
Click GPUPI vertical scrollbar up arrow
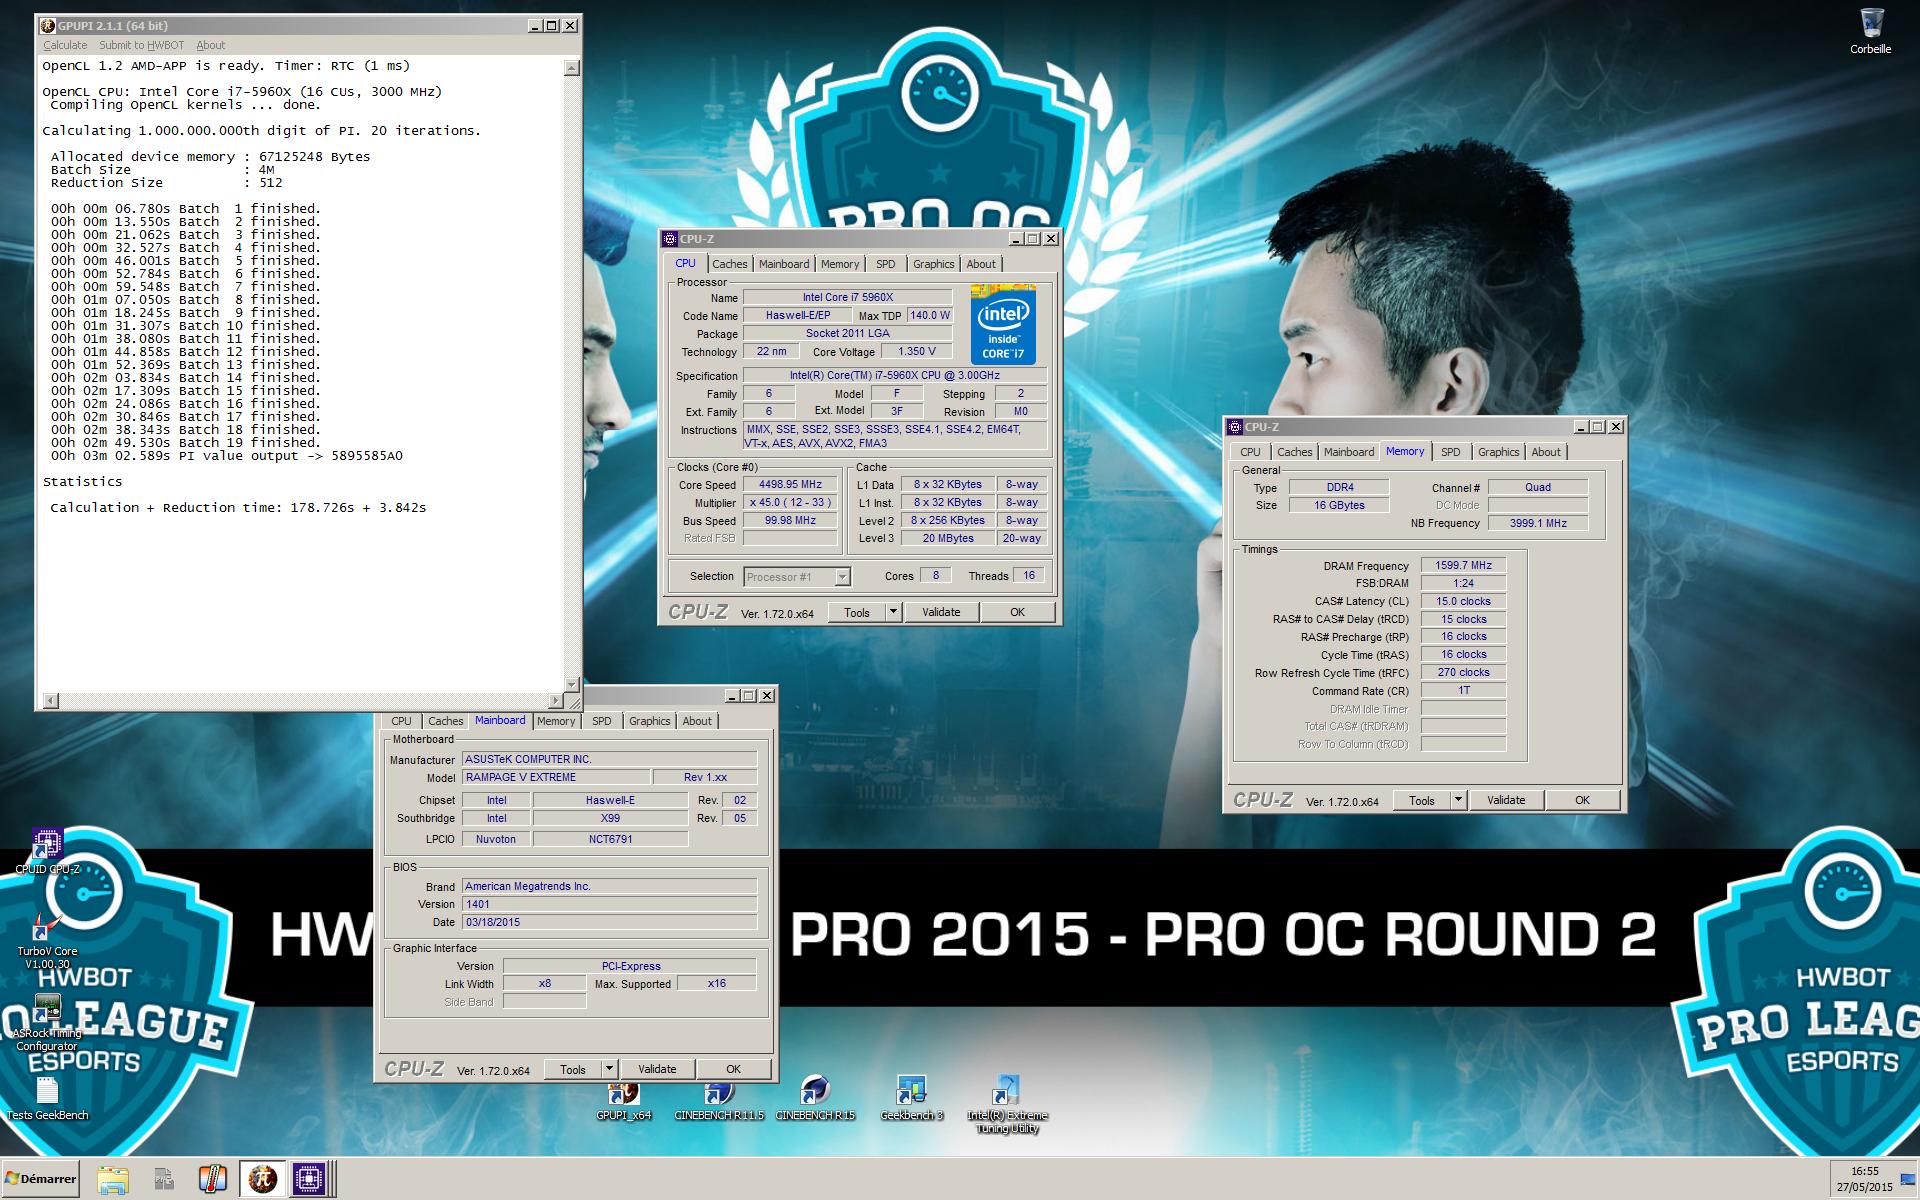pos(572,68)
